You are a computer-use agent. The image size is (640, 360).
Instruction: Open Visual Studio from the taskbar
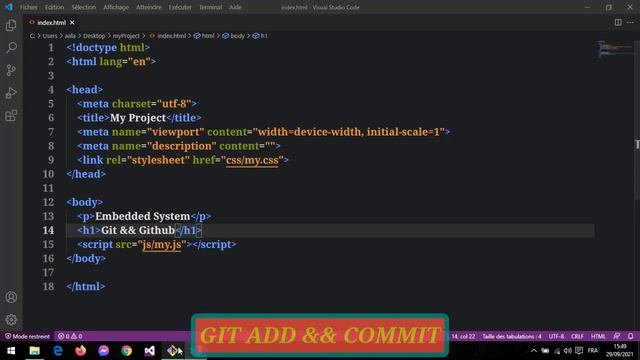(x=149, y=351)
